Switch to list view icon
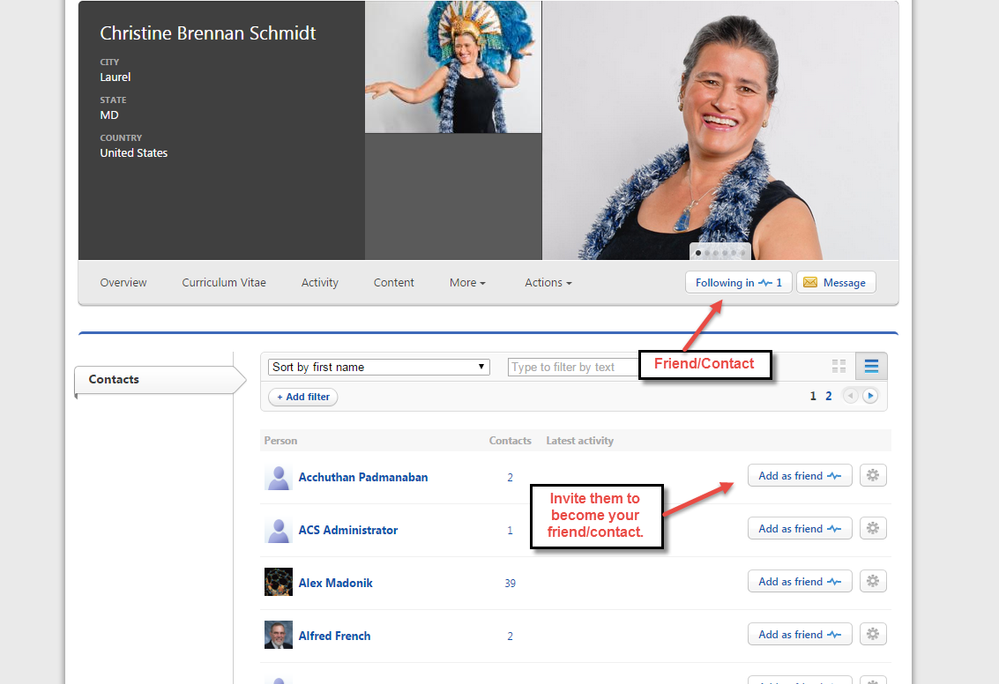The width and height of the screenshot is (999, 684). (871, 367)
